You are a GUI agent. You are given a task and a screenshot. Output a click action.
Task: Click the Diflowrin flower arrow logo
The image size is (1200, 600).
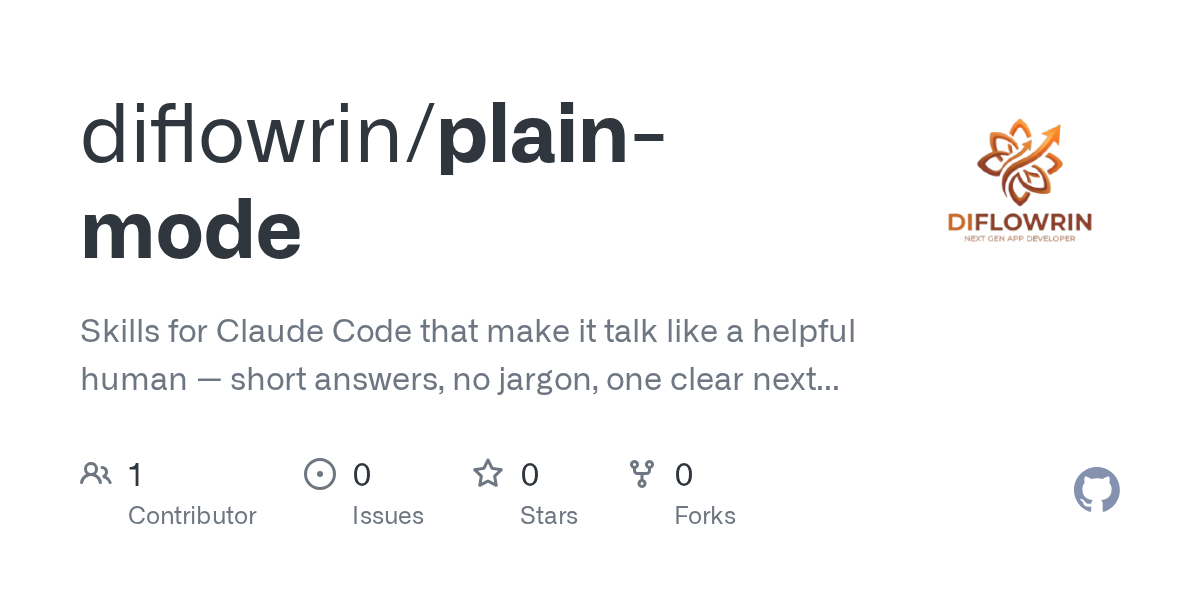[1019, 165]
